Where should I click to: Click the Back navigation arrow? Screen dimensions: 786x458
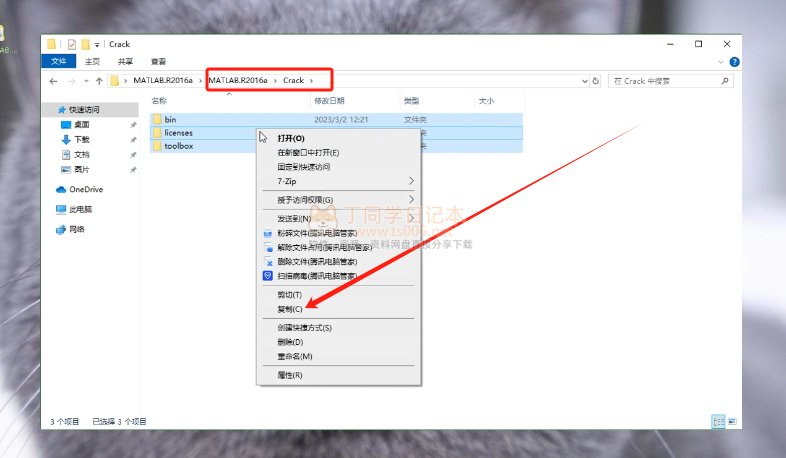pyautogui.click(x=54, y=81)
